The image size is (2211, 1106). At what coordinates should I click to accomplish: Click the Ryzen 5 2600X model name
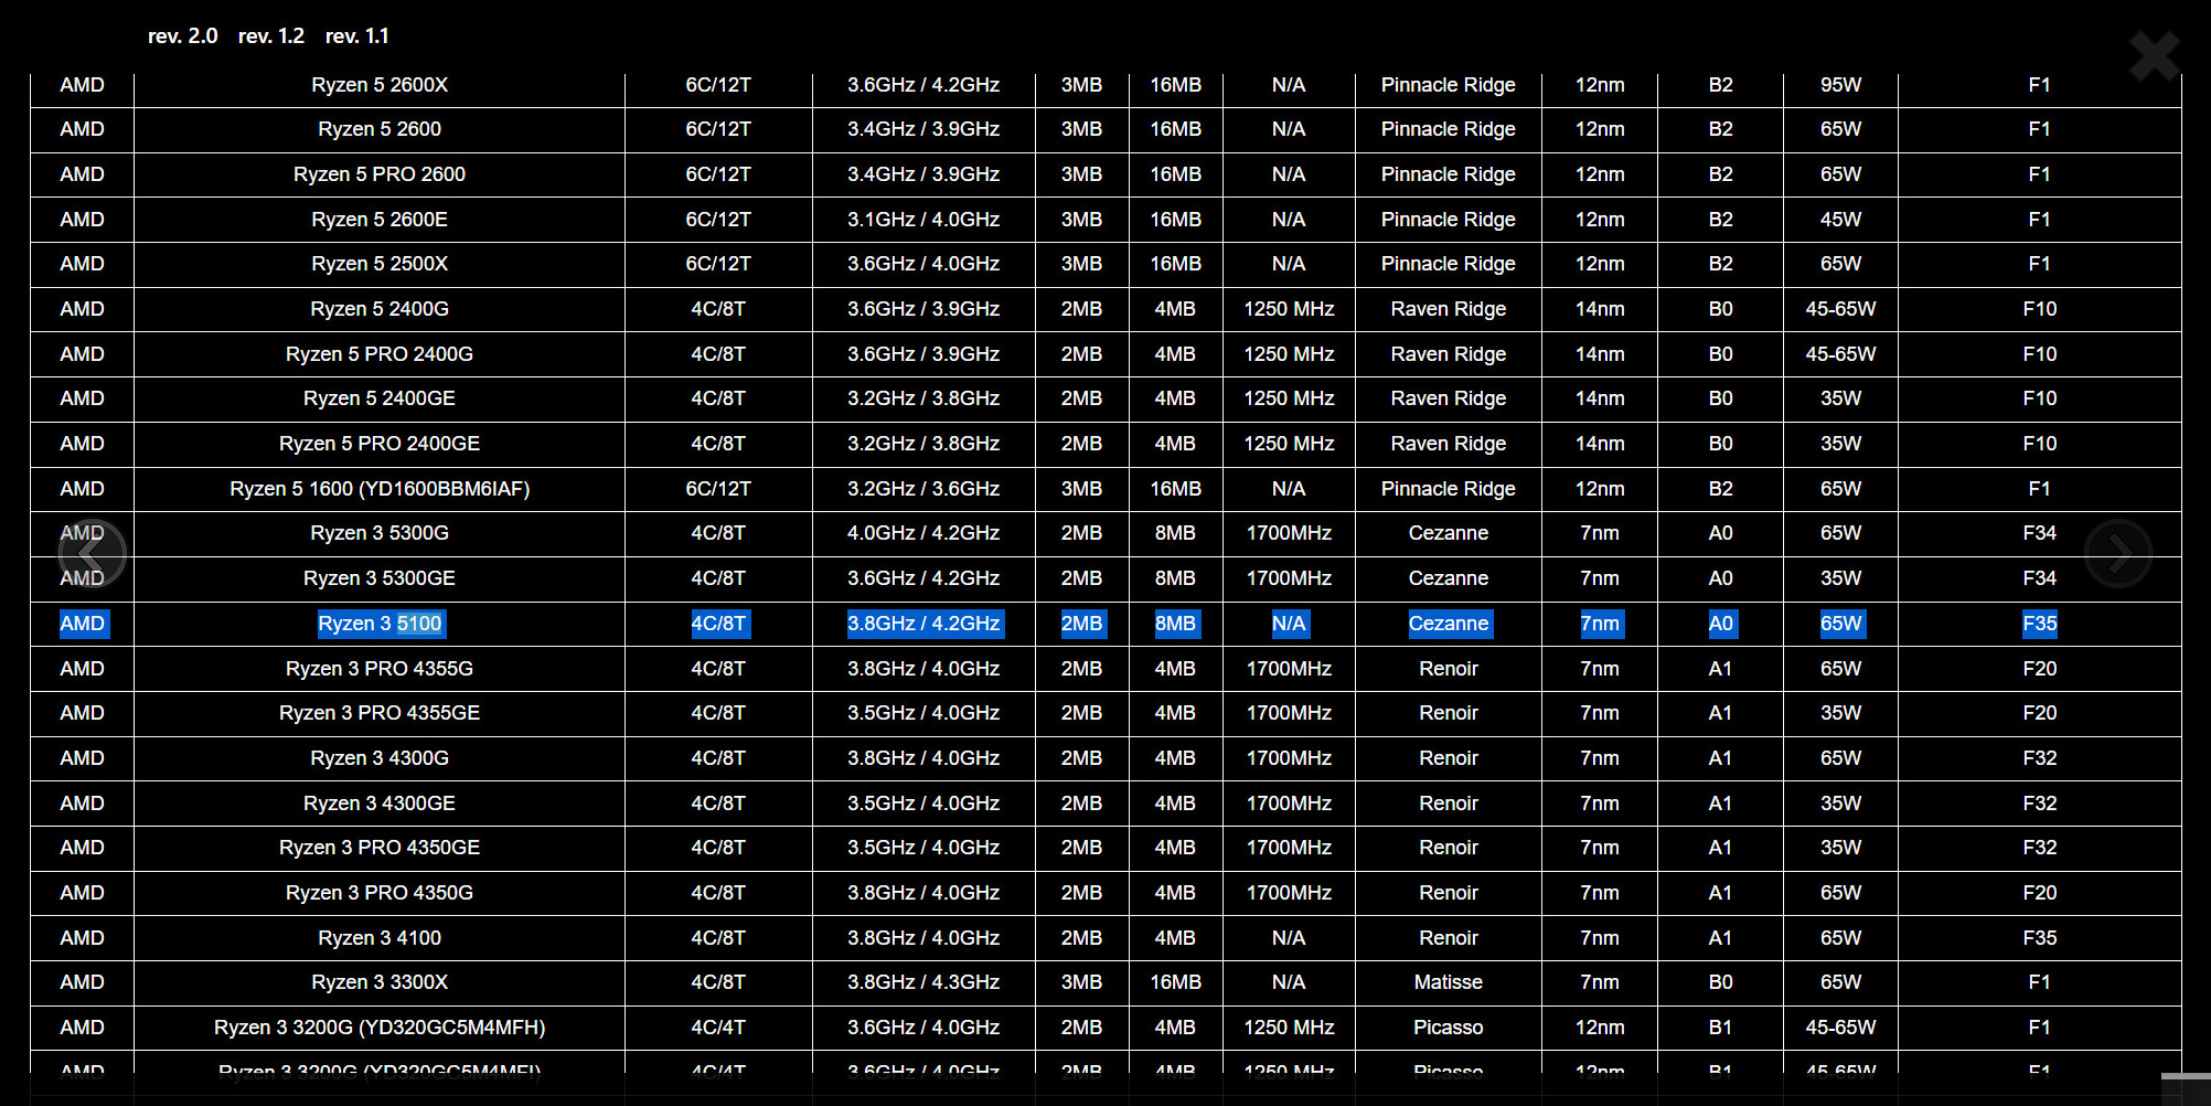click(x=379, y=85)
